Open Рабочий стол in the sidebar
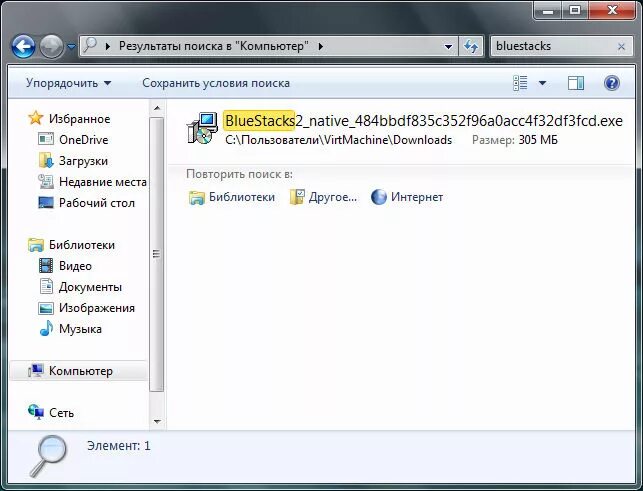Screen dimensions: 643x491 97,203
